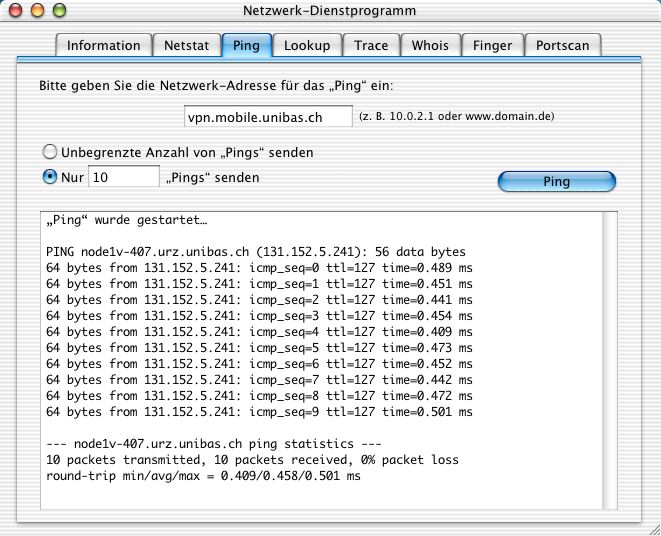
Task: Open the Portscan tab
Action: tap(563, 45)
